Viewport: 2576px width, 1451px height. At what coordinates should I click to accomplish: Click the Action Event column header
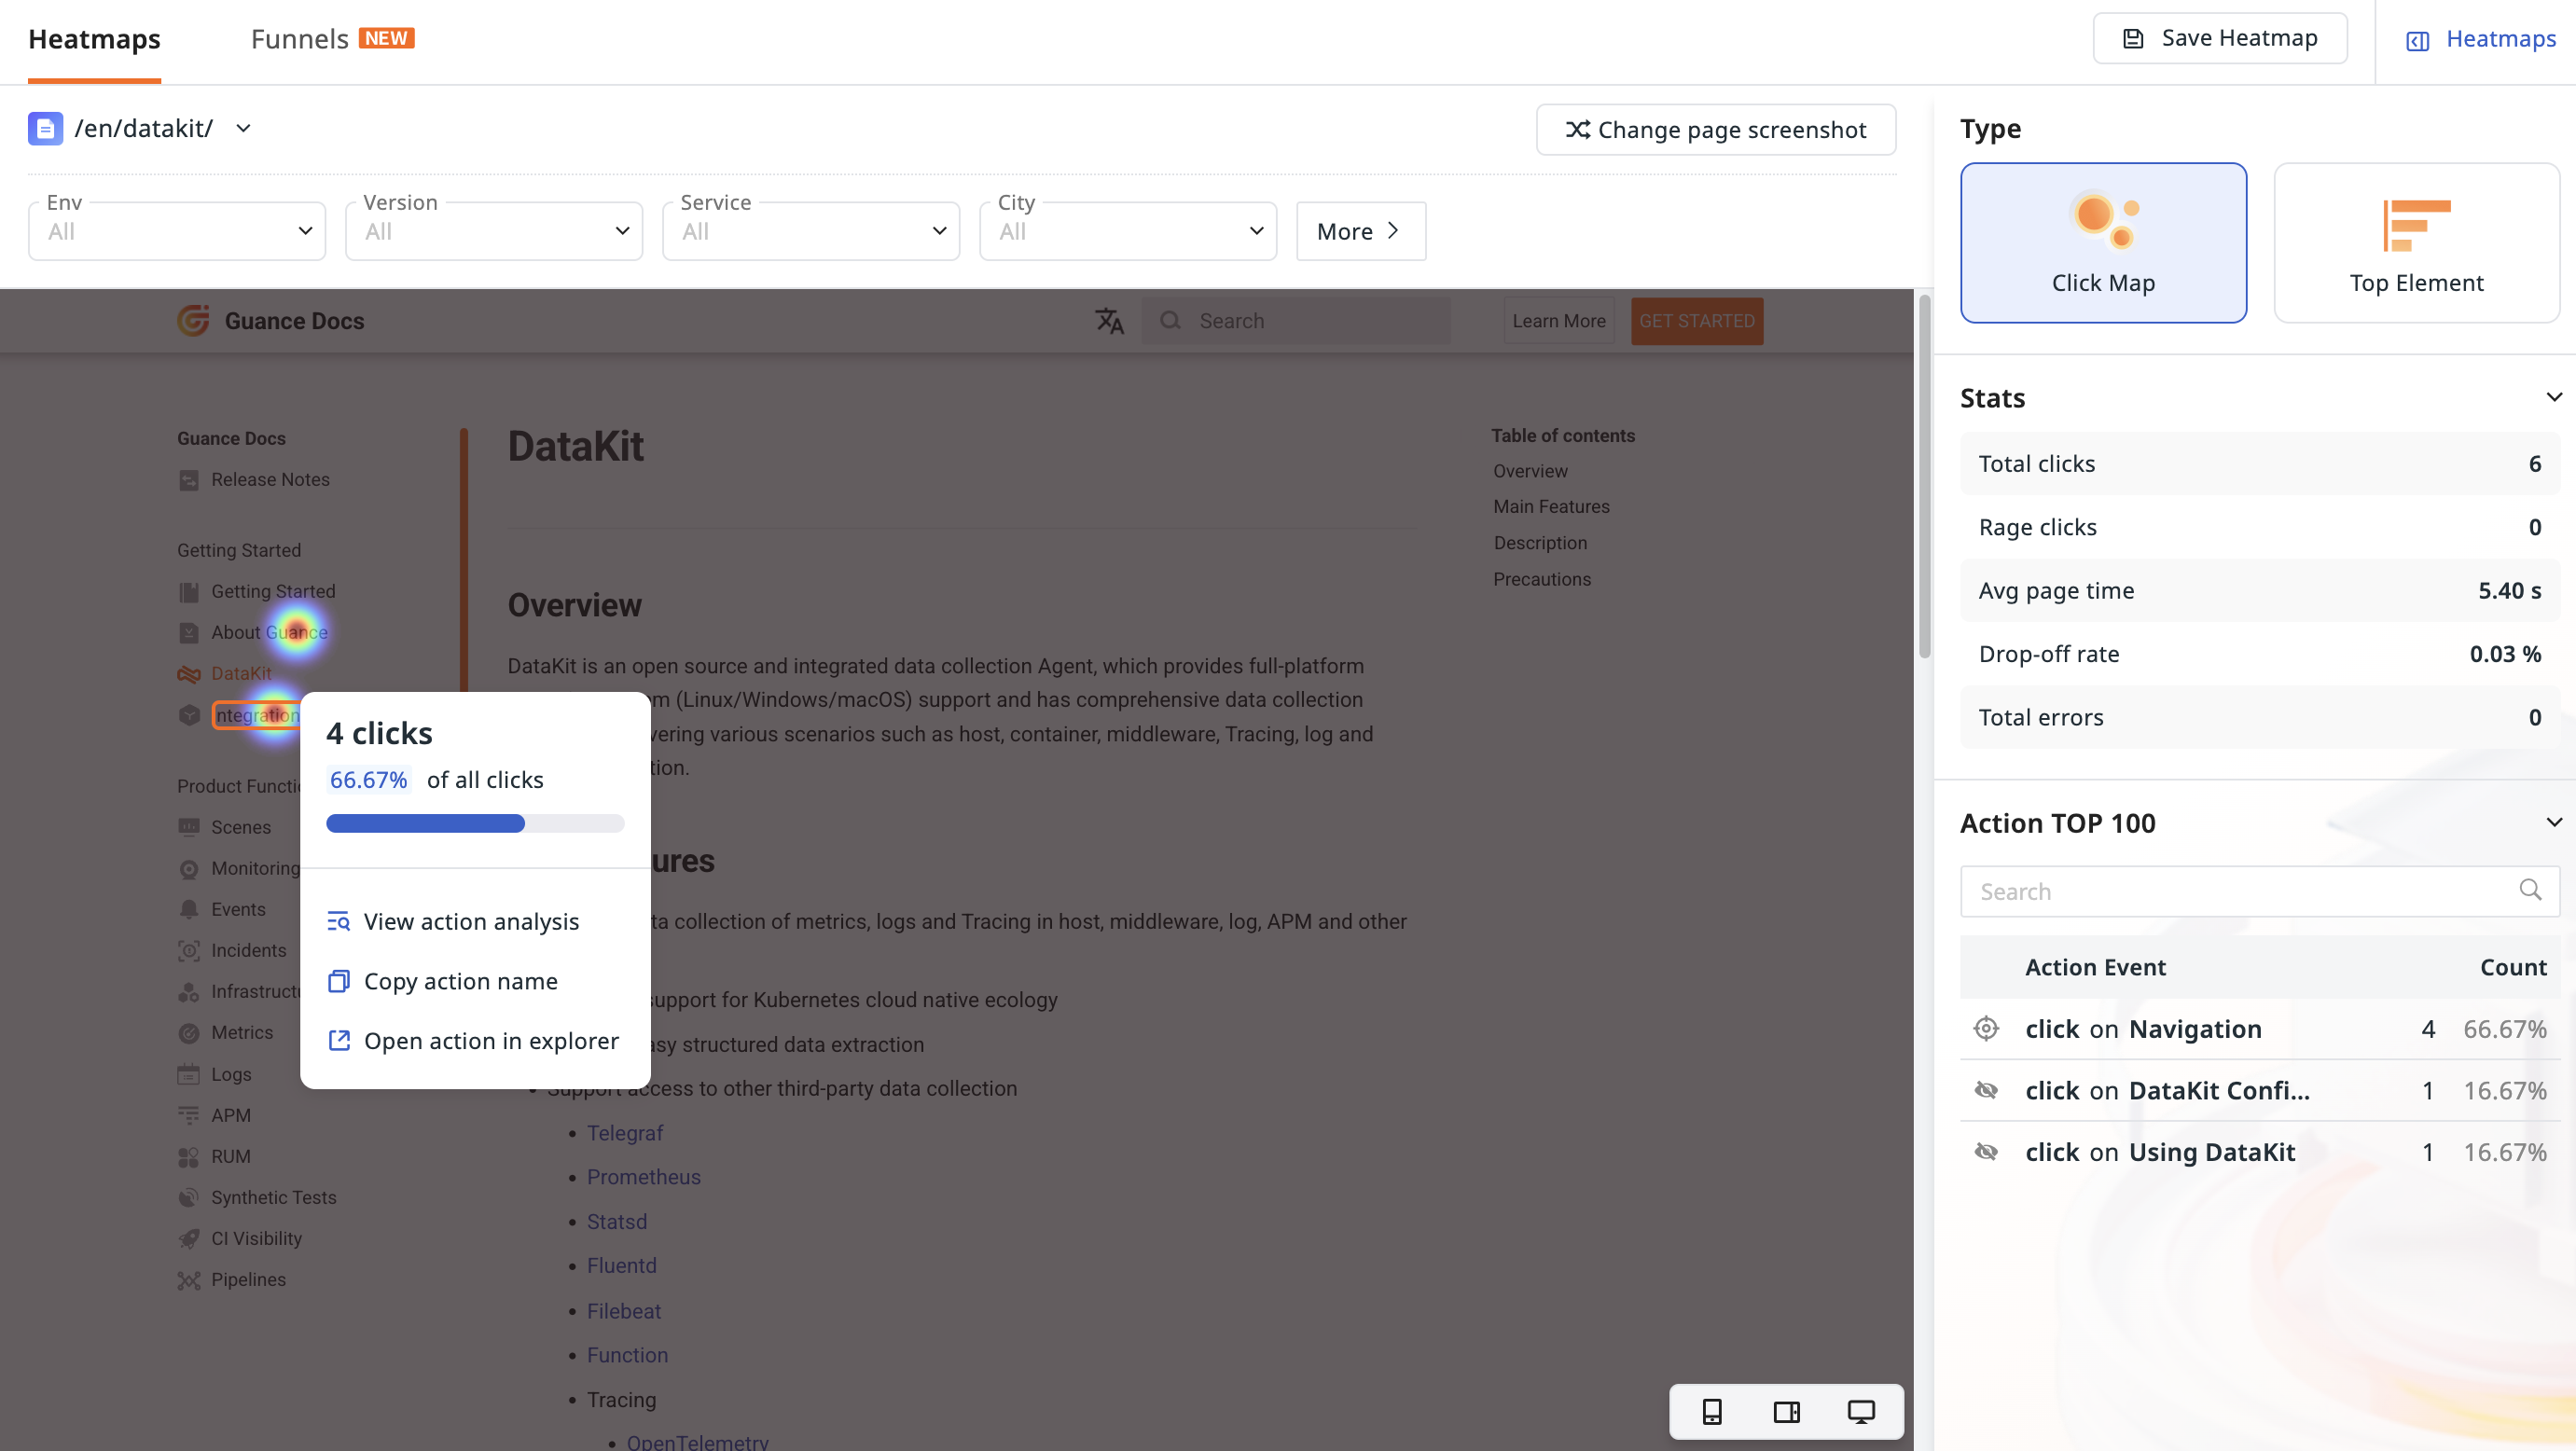(x=2095, y=967)
